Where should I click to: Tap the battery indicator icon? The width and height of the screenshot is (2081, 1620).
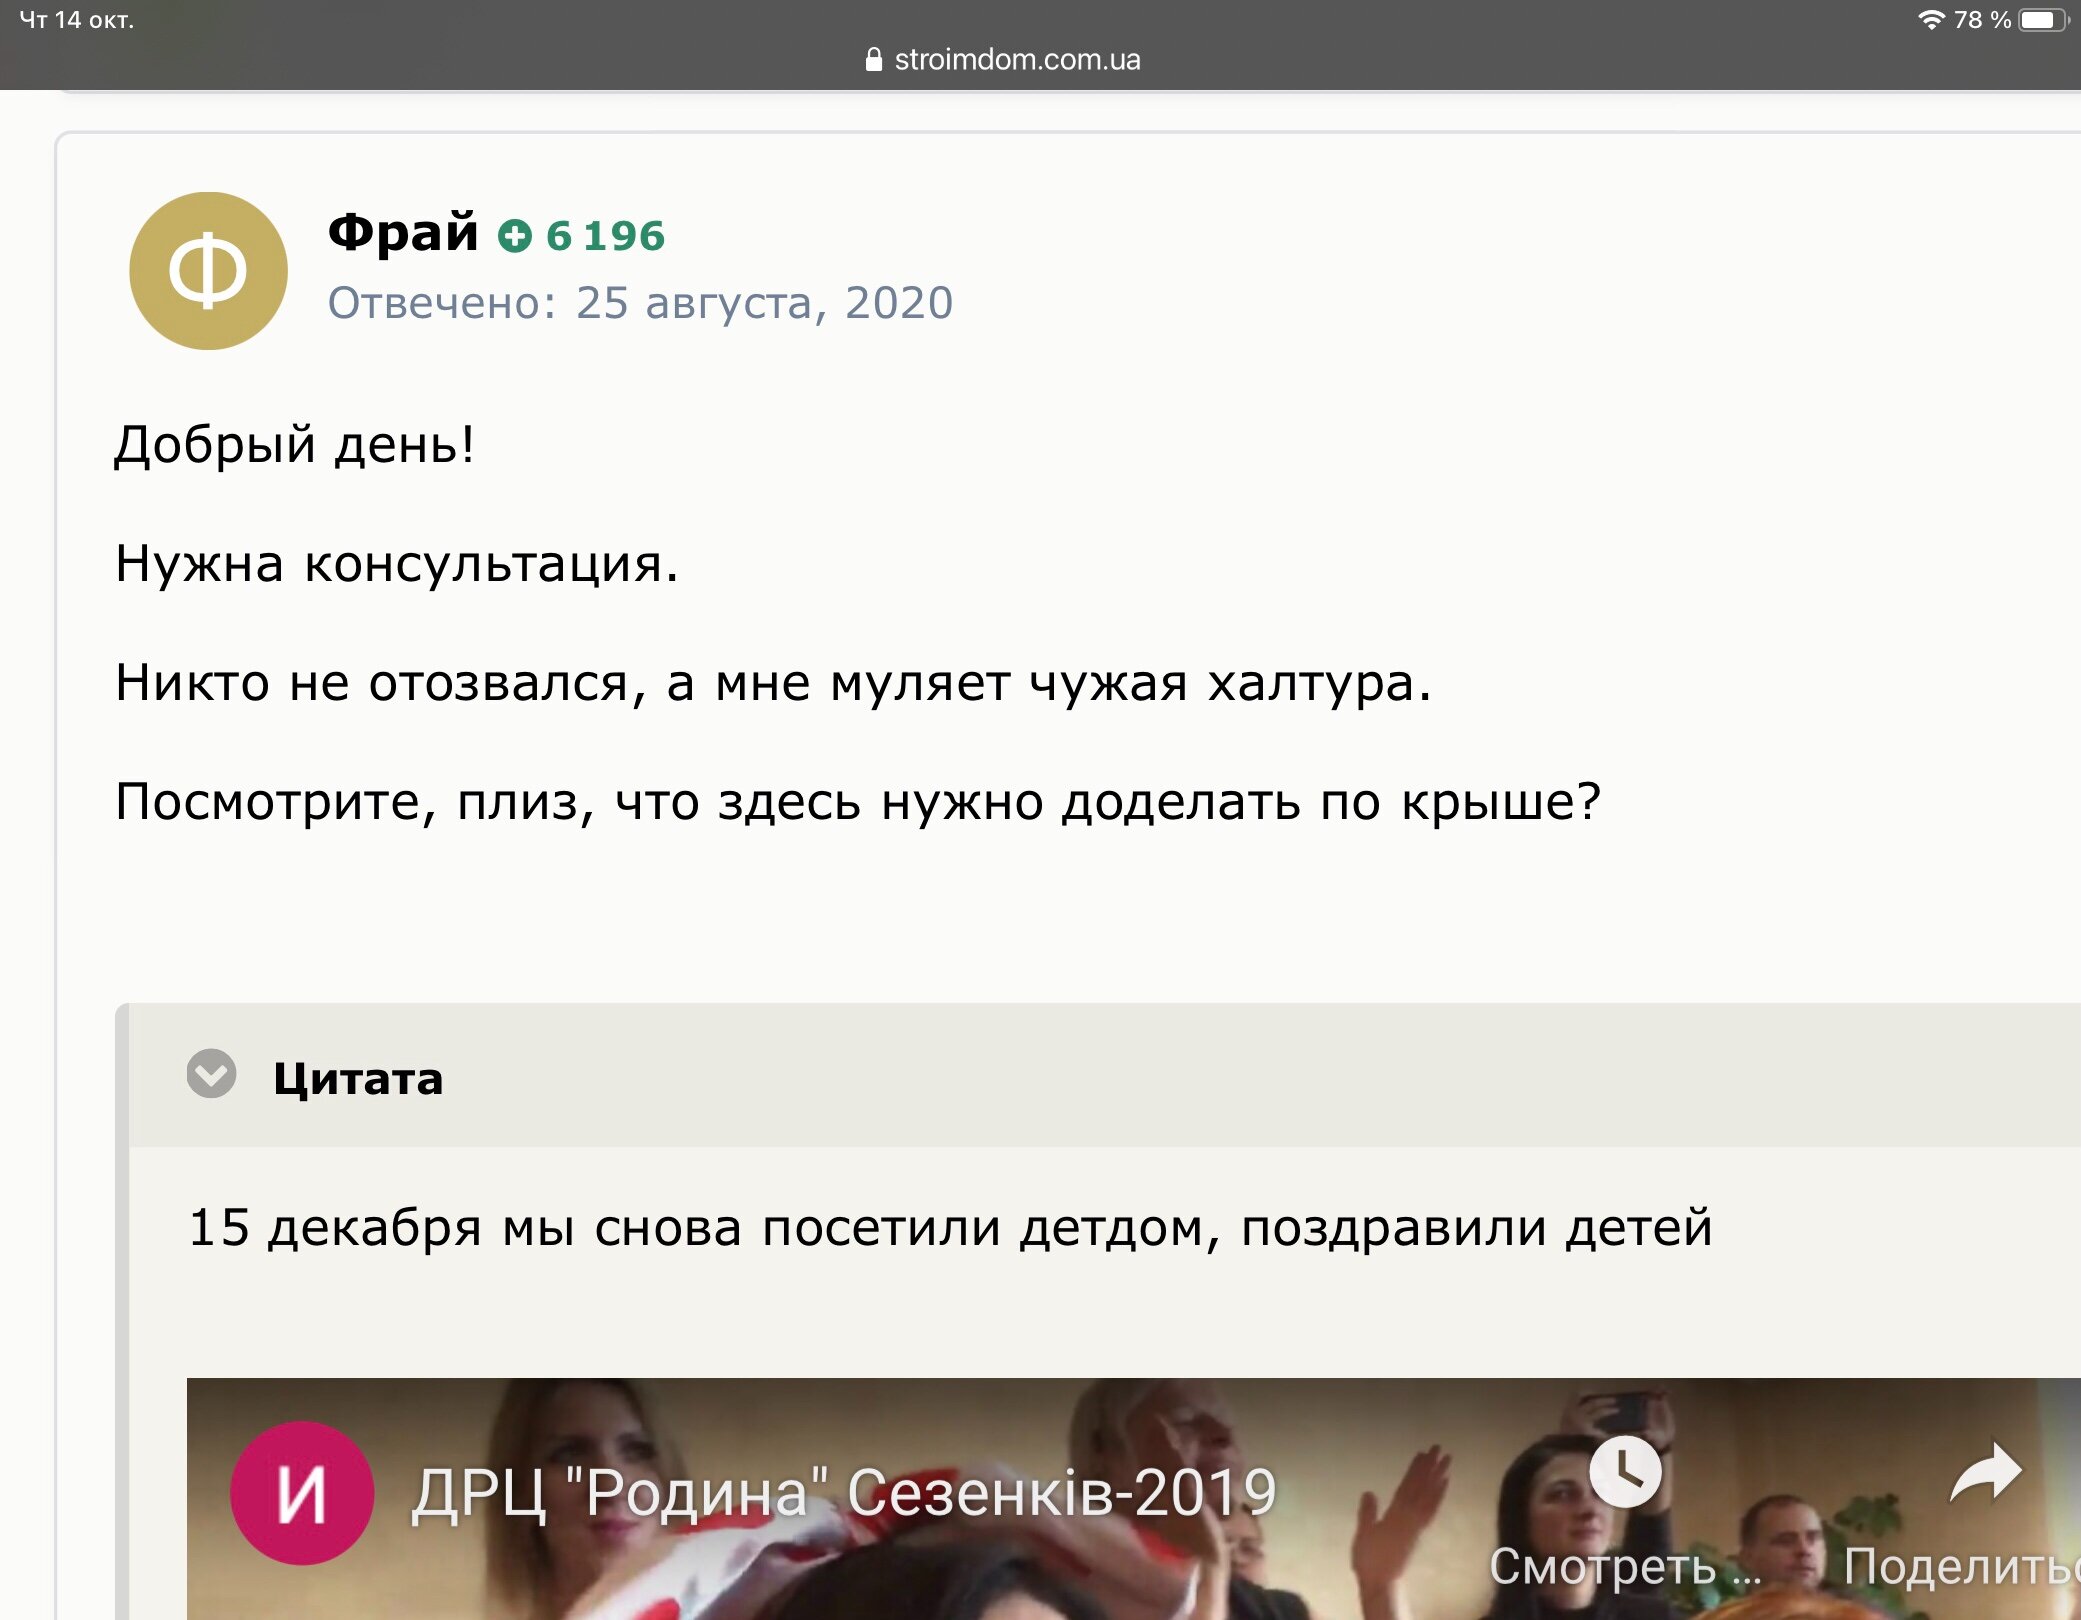(x=2043, y=20)
